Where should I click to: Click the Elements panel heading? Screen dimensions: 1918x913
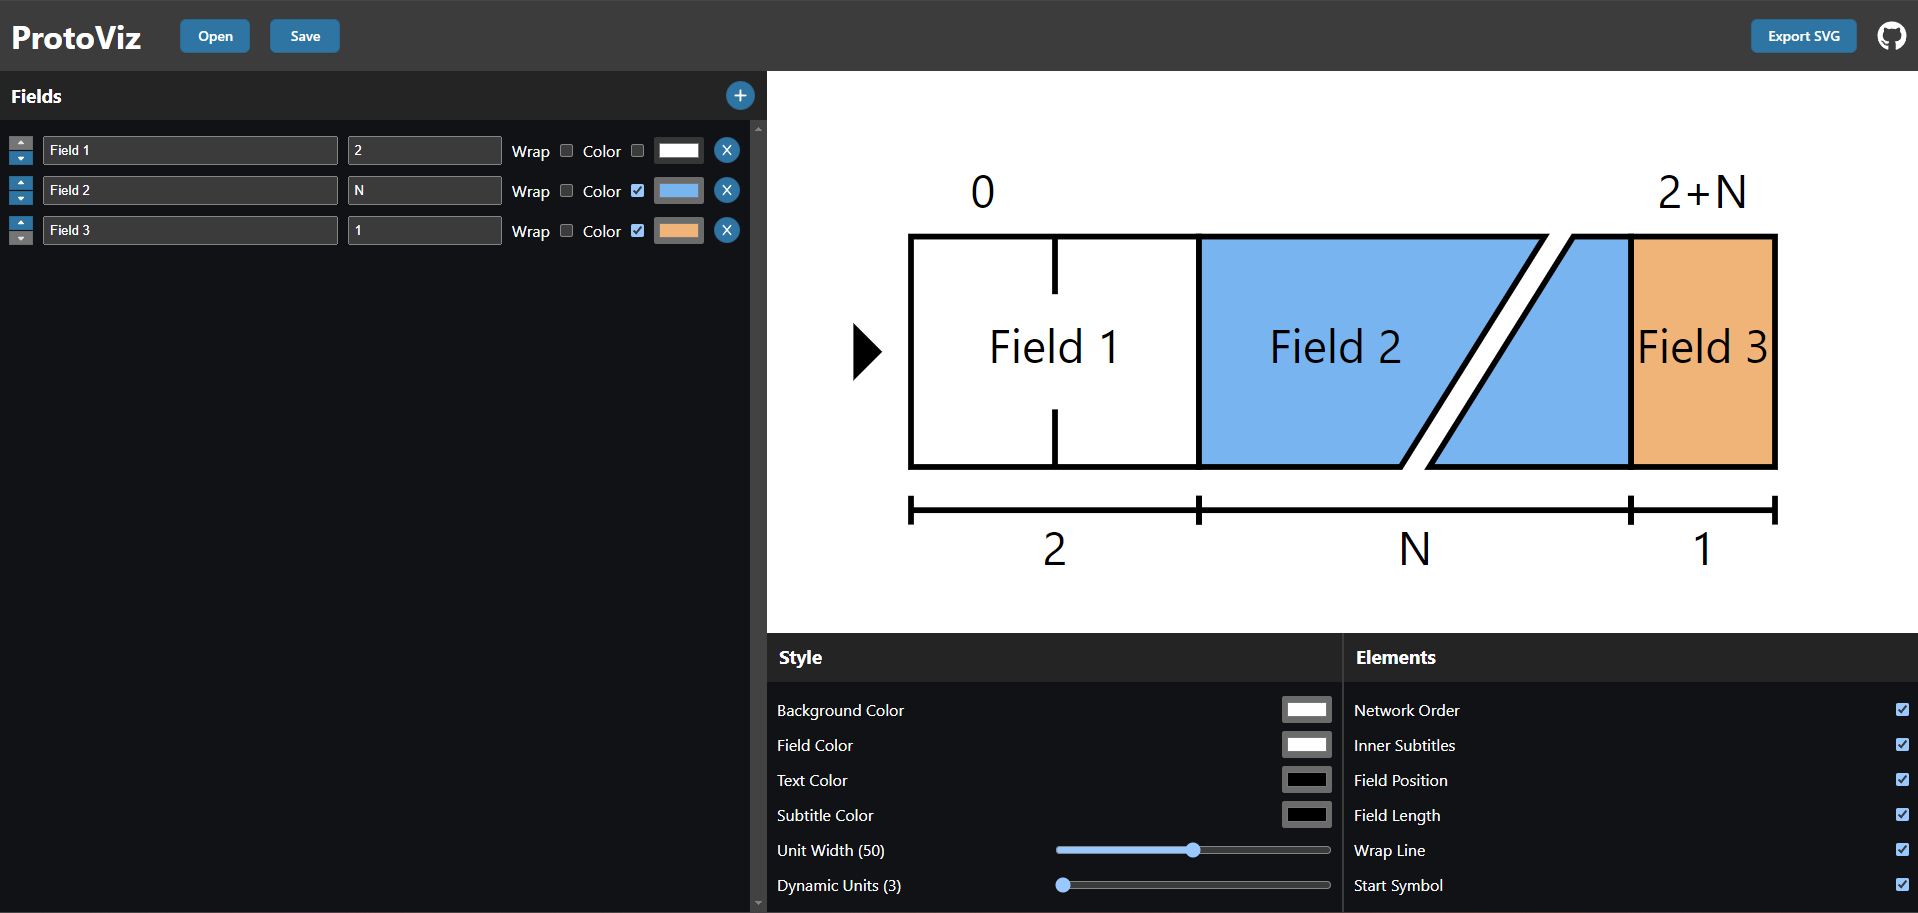coord(1396,658)
